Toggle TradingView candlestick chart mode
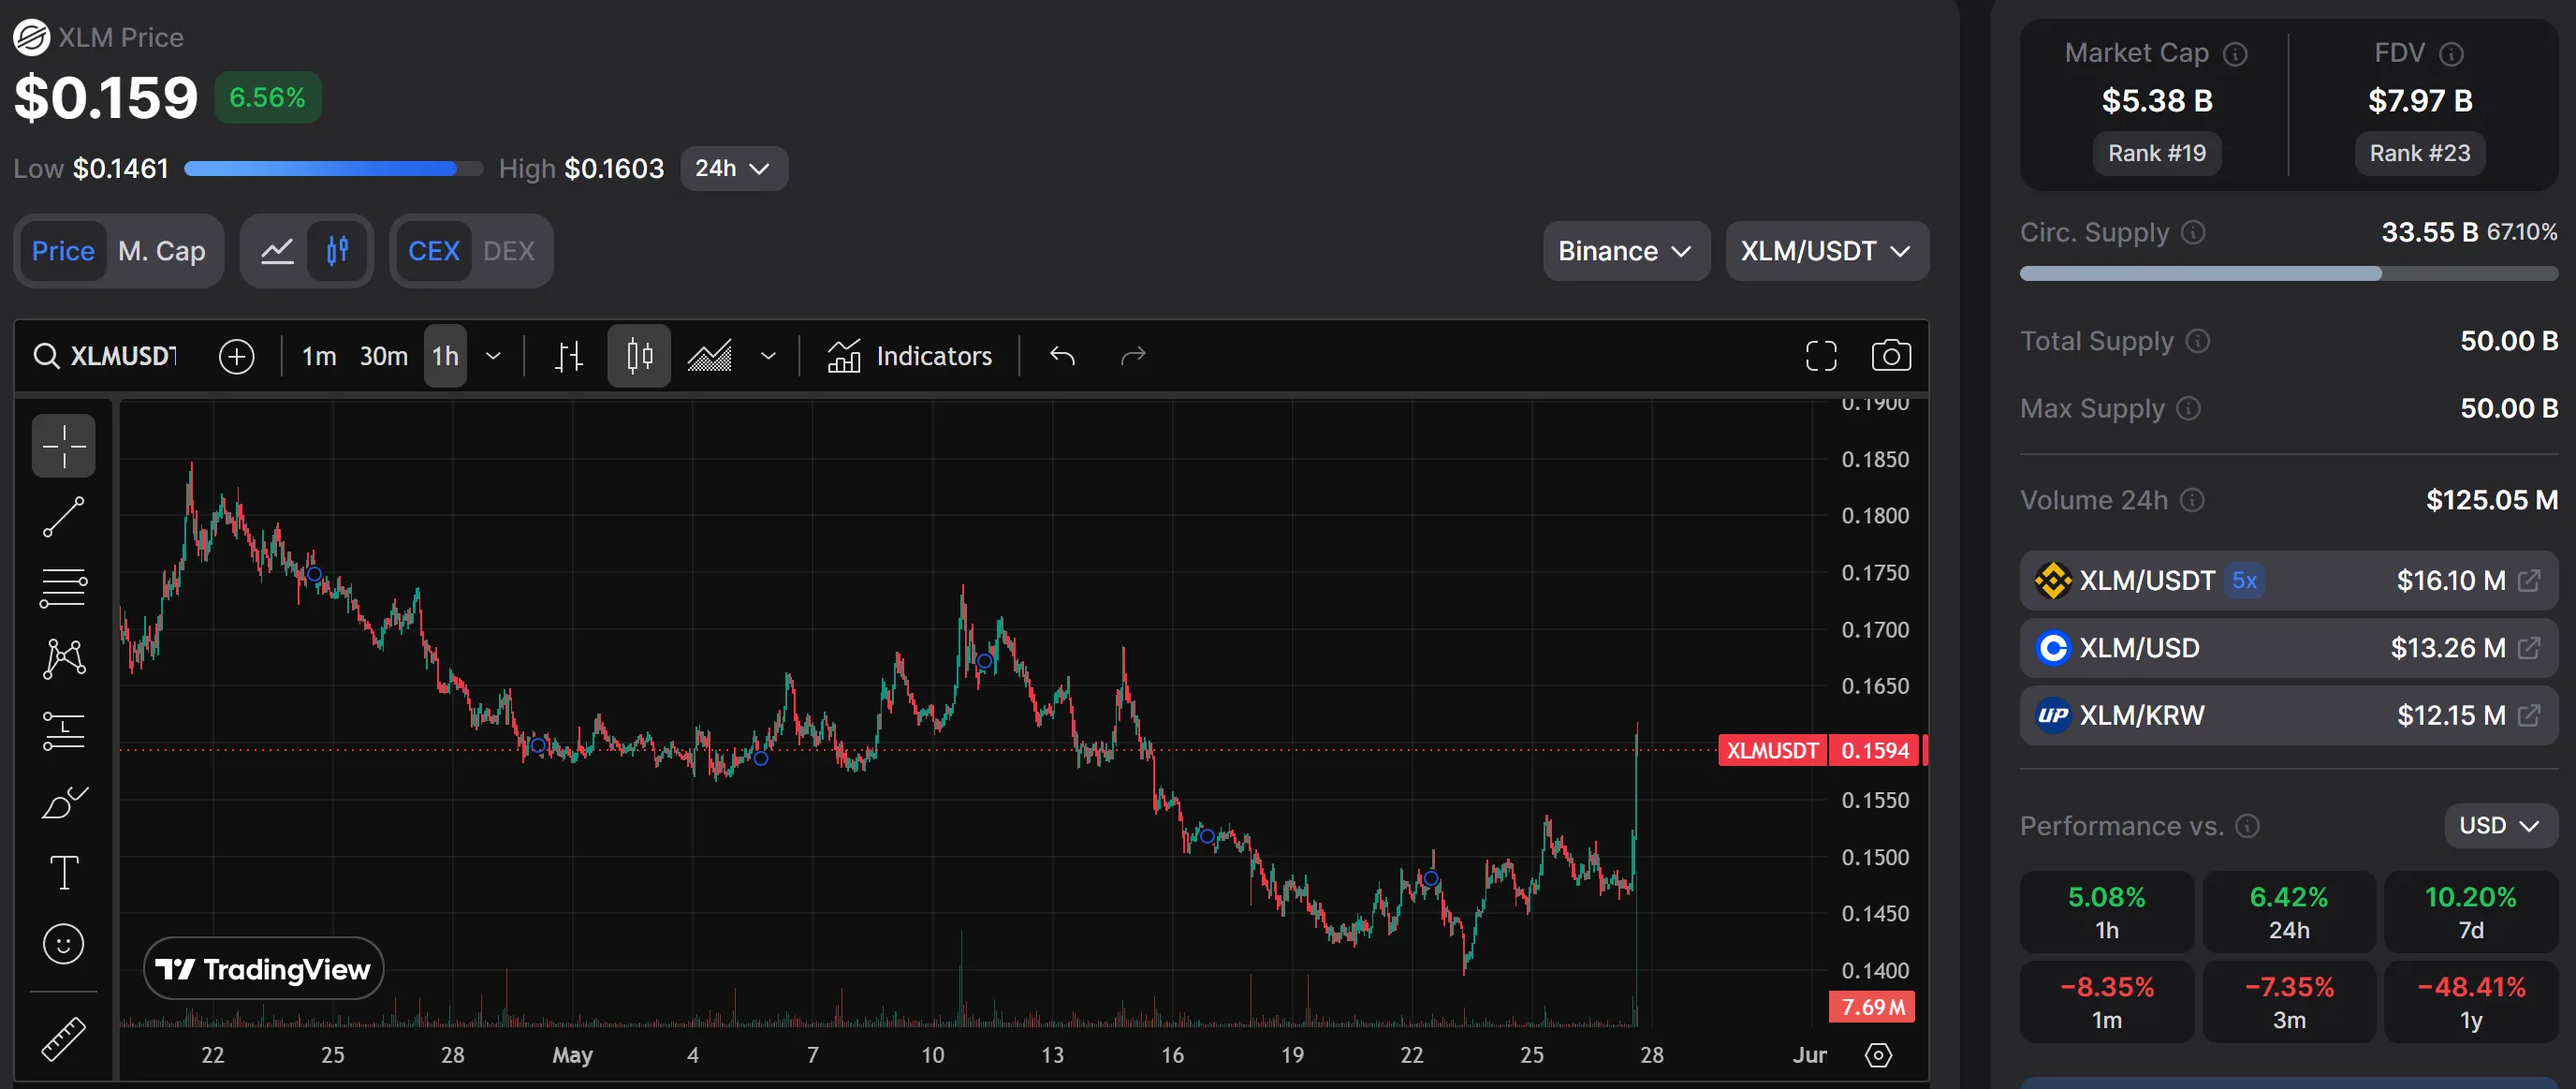The image size is (2576, 1089). click(x=338, y=251)
